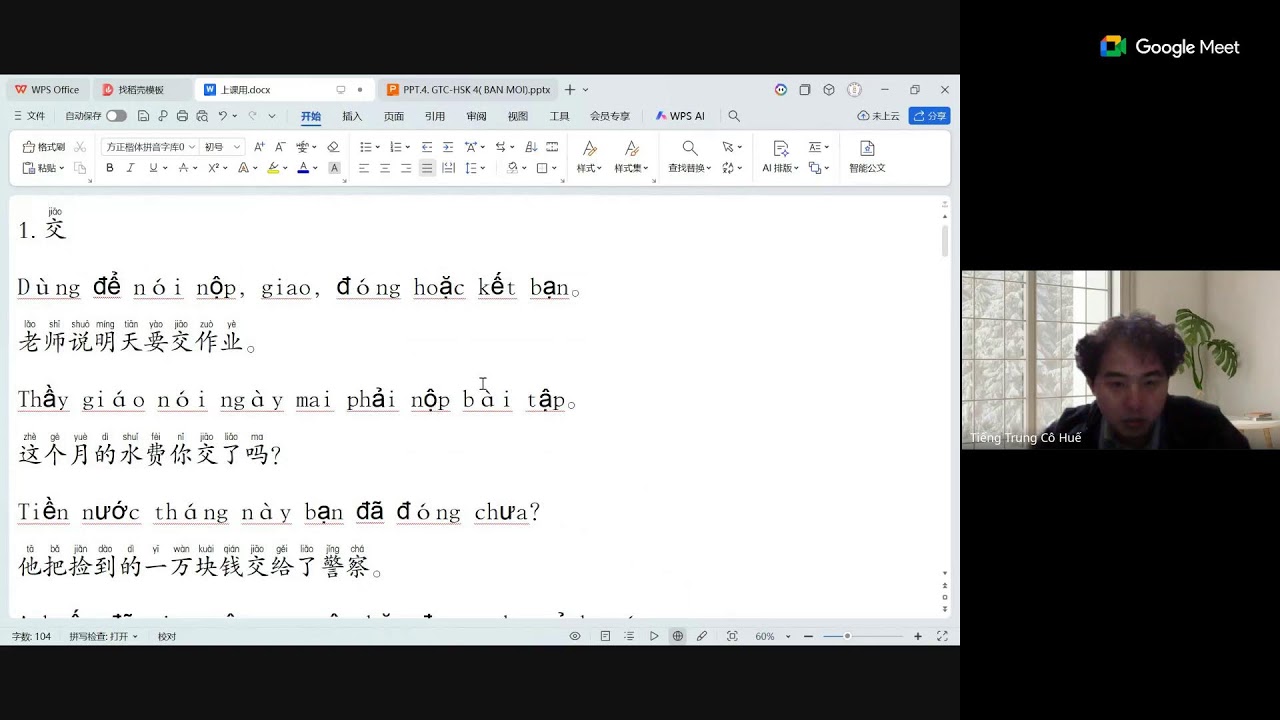Click Format Painter (格式刷)
The height and width of the screenshot is (720, 1280).
tap(44, 147)
